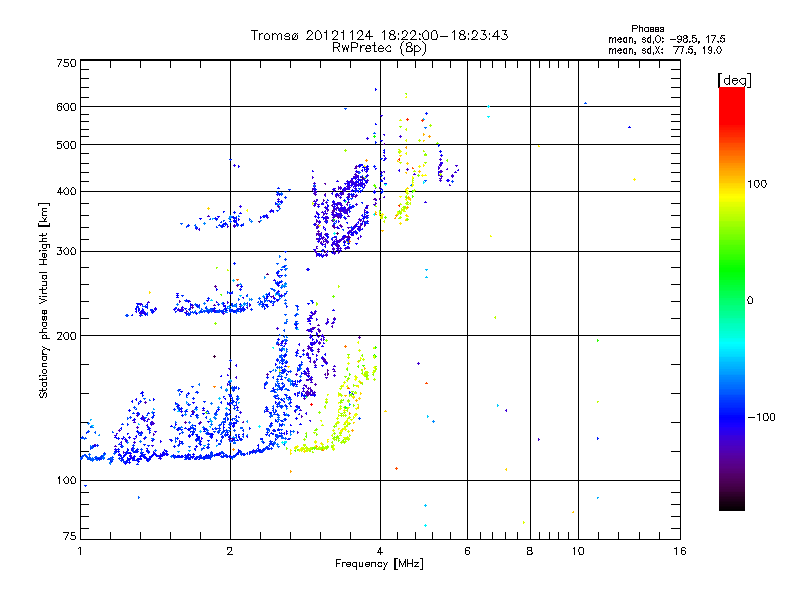Click the colorbar tick label "-100"

pos(761,417)
